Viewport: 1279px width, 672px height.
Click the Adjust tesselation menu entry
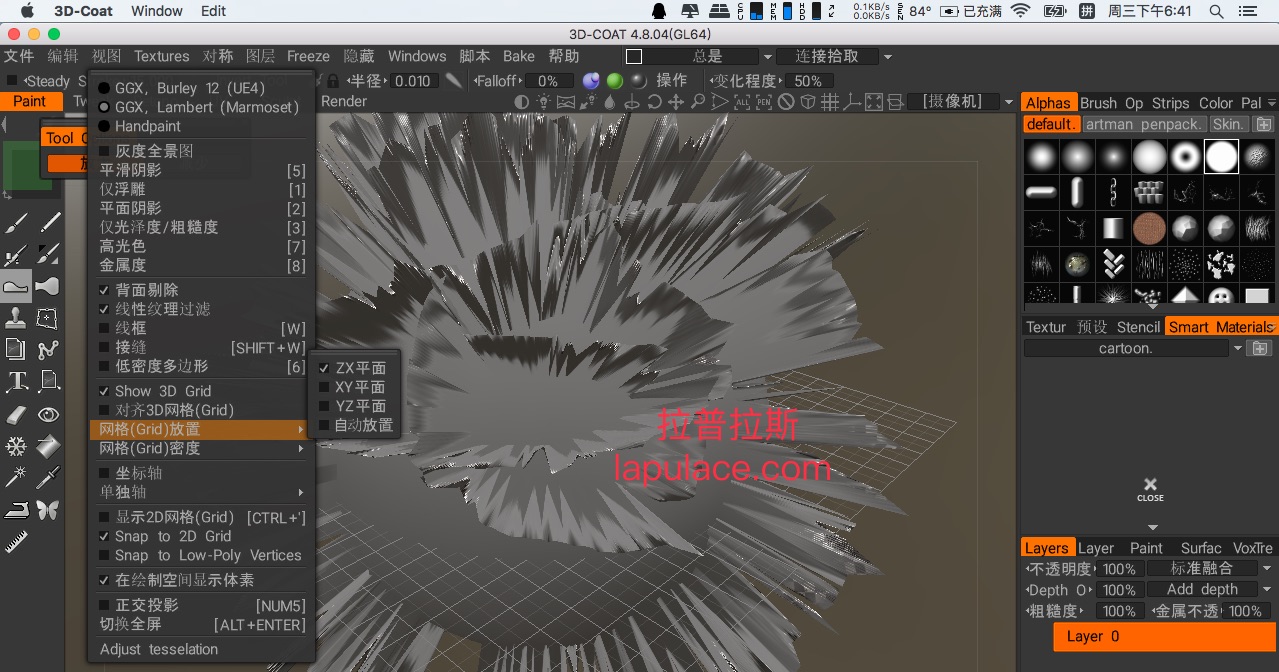(159, 649)
